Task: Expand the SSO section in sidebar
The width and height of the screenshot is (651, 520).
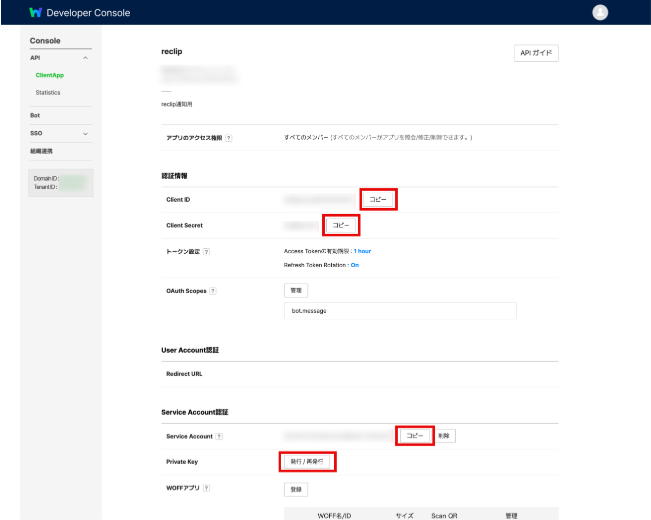Action: pyautogui.click(x=85, y=133)
